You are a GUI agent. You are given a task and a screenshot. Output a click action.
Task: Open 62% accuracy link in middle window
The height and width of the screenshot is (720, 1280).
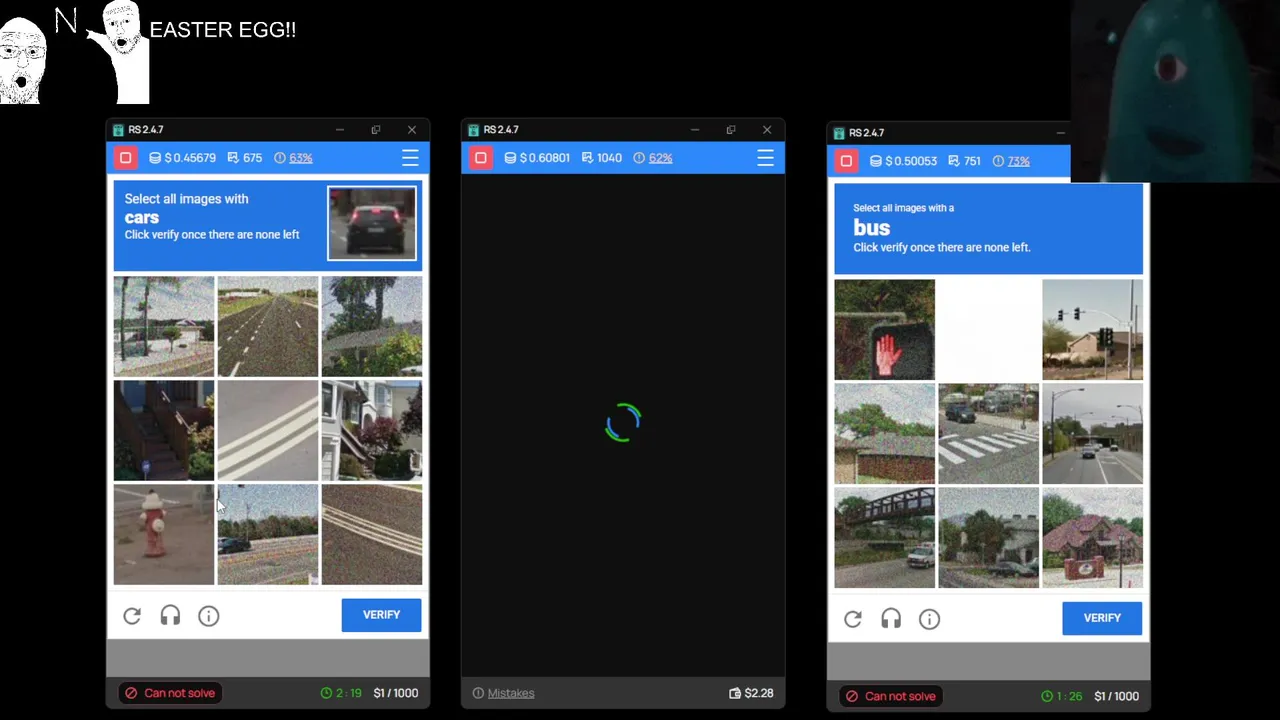coord(660,158)
